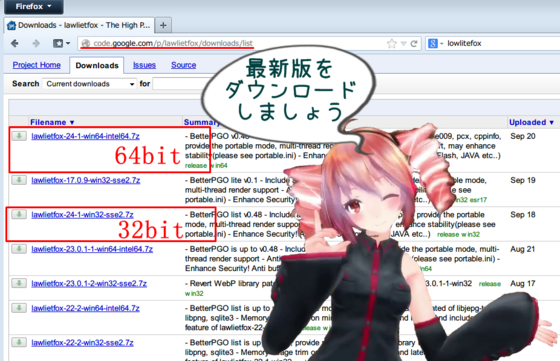Bookmark this page with the star icon

click(x=391, y=44)
